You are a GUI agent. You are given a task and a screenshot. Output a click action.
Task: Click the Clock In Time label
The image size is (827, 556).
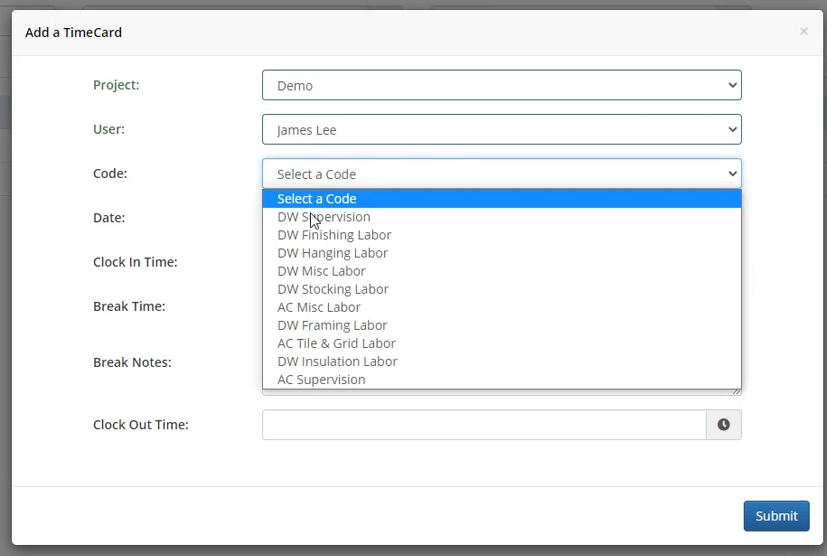[x=135, y=262]
